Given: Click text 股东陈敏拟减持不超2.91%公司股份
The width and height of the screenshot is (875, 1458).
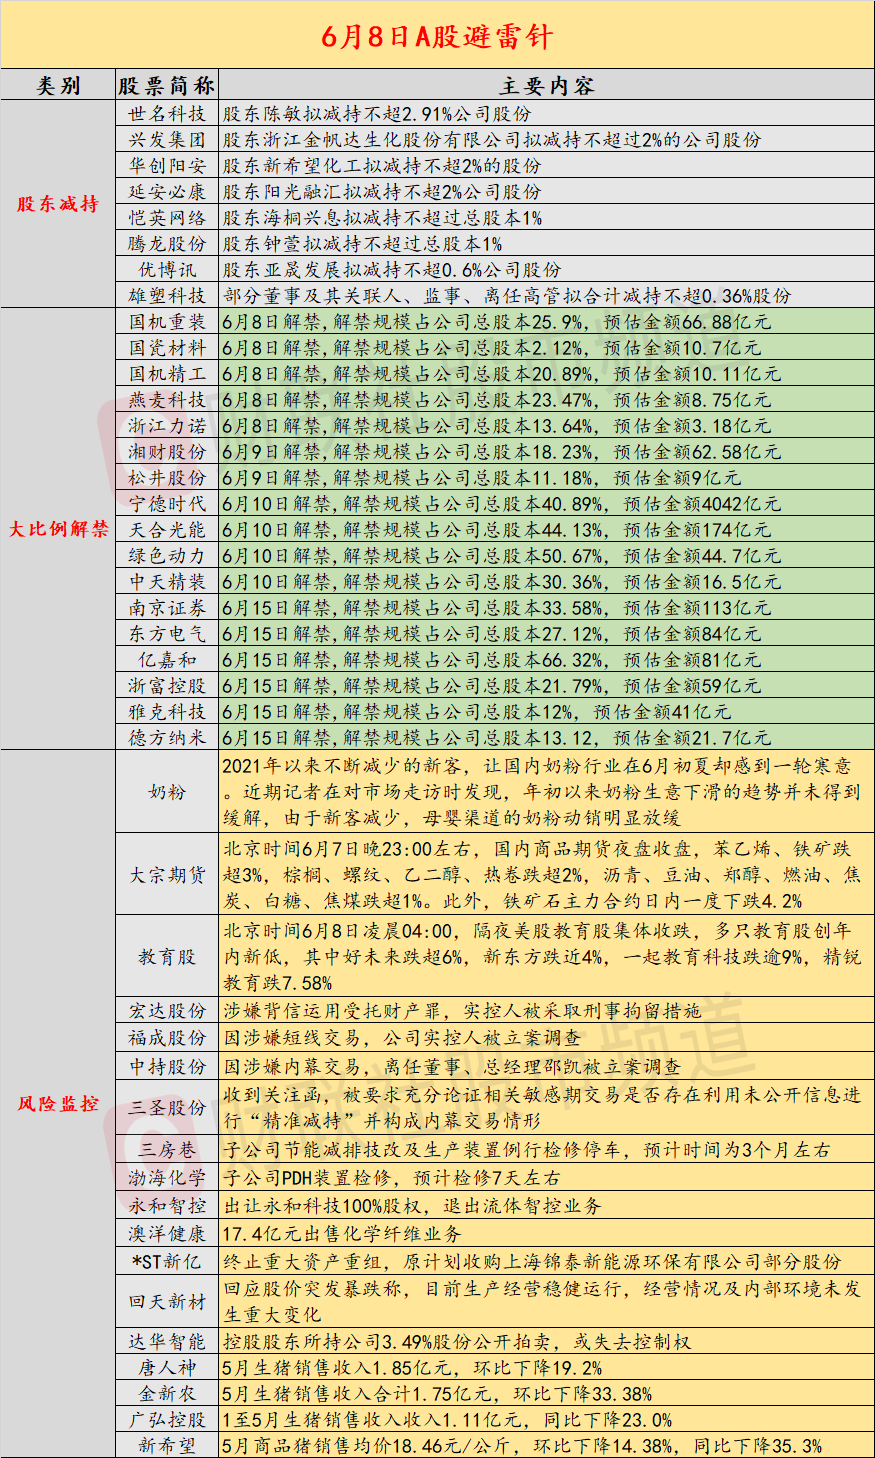Looking at the screenshot, I should click(x=377, y=114).
